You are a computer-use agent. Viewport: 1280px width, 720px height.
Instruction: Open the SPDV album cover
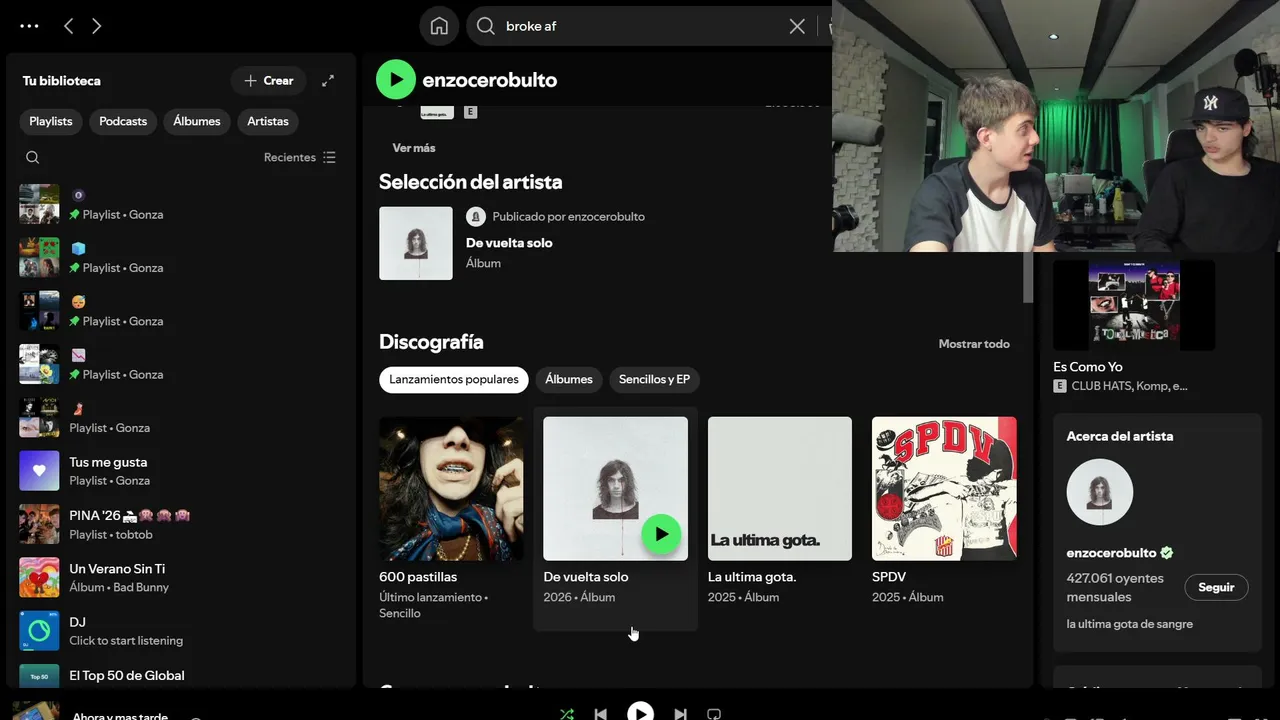(x=944, y=489)
